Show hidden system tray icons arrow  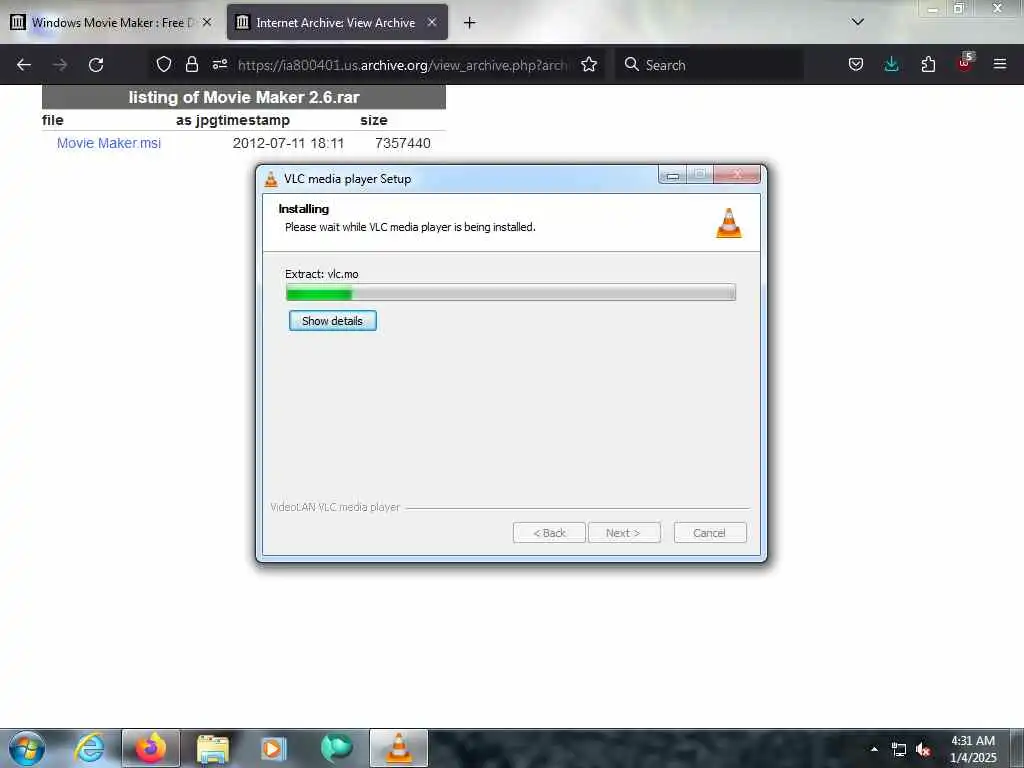[x=874, y=749]
